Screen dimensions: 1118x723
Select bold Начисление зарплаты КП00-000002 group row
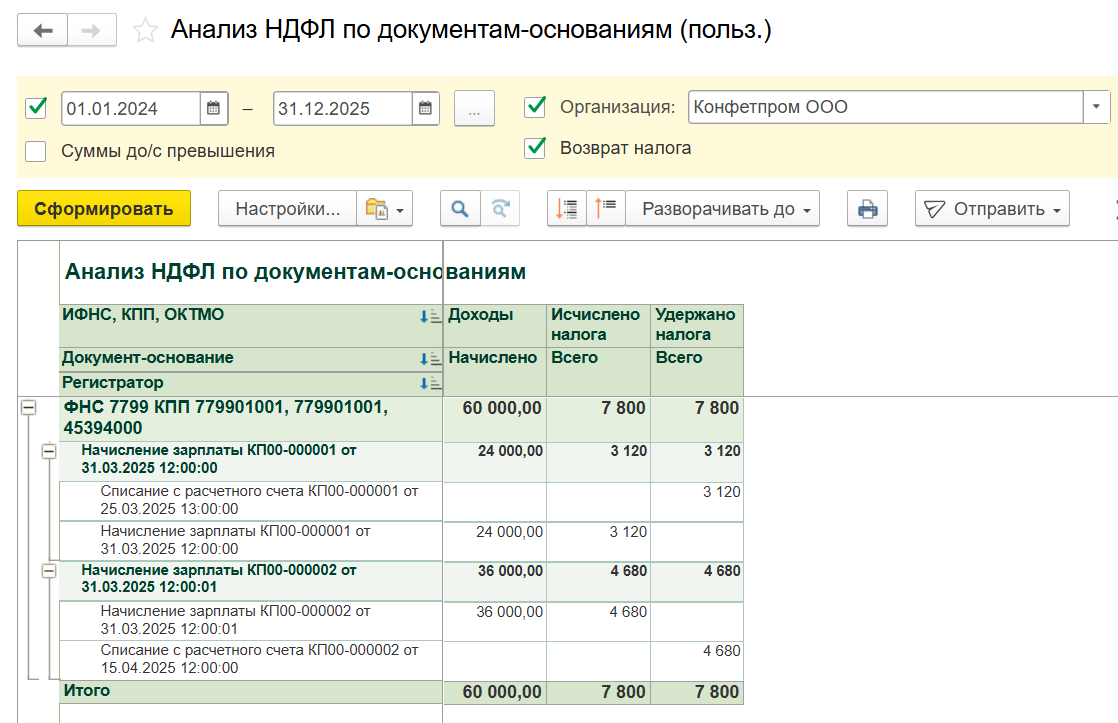(x=251, y=579)
